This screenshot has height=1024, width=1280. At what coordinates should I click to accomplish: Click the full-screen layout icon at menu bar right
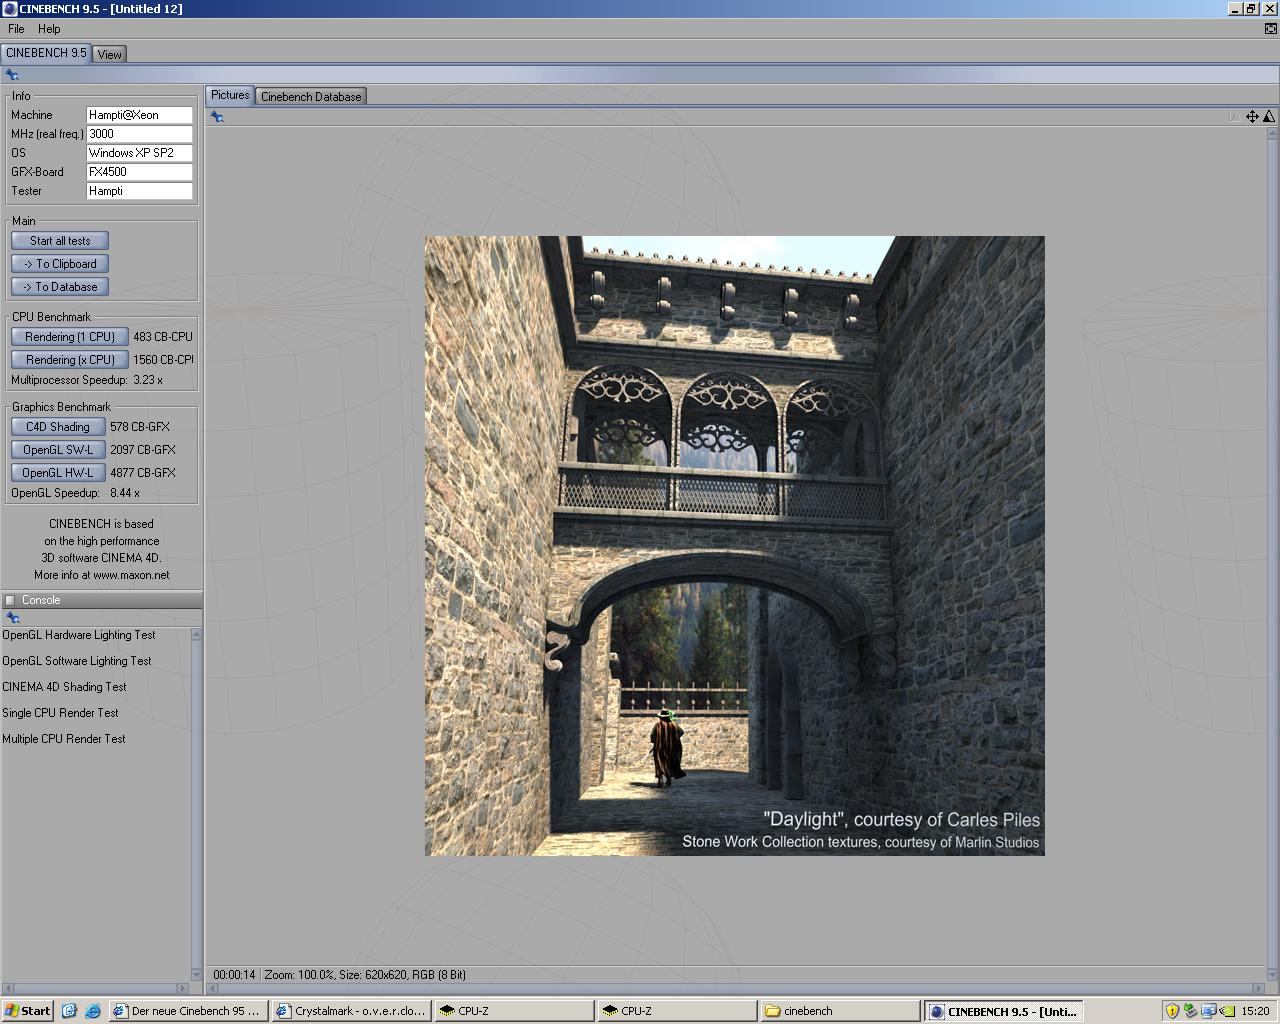1270,29
